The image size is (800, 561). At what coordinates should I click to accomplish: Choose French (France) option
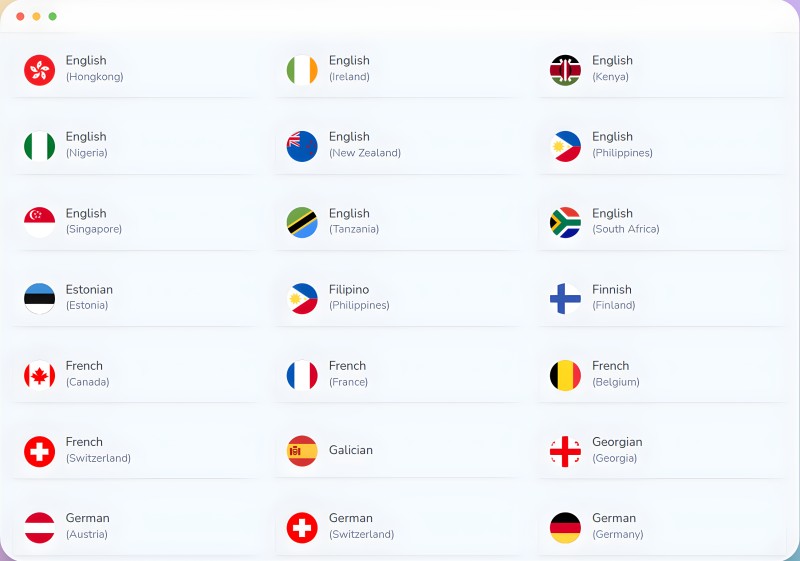coord(399,375)
